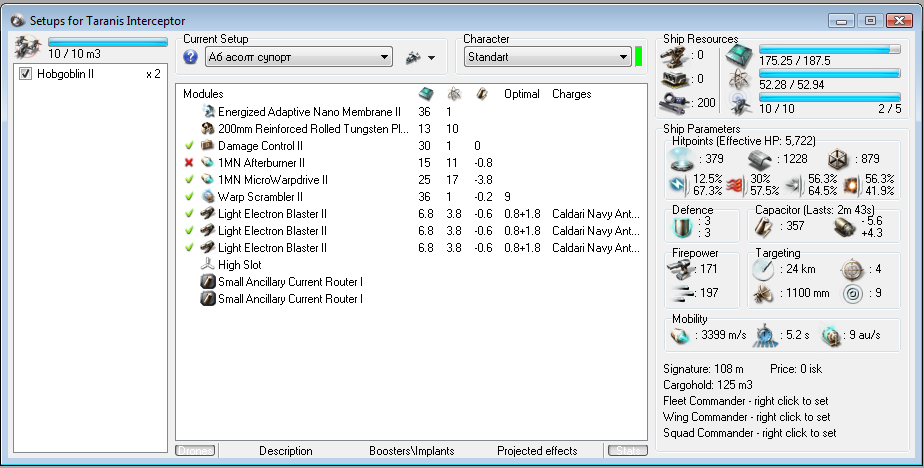Toggle the third Light Electron Blaster II checkmark
Screen dimensions: 924x468
[x=189, y=248]
